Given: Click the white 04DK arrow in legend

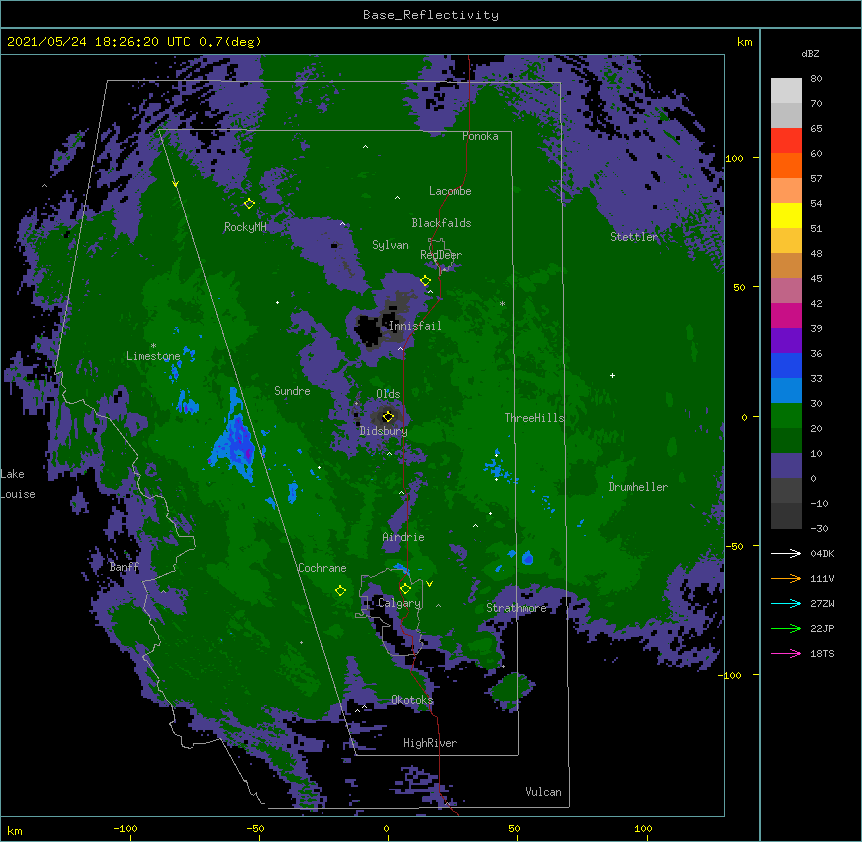Looking at the screenshot, I should point(786,553).
